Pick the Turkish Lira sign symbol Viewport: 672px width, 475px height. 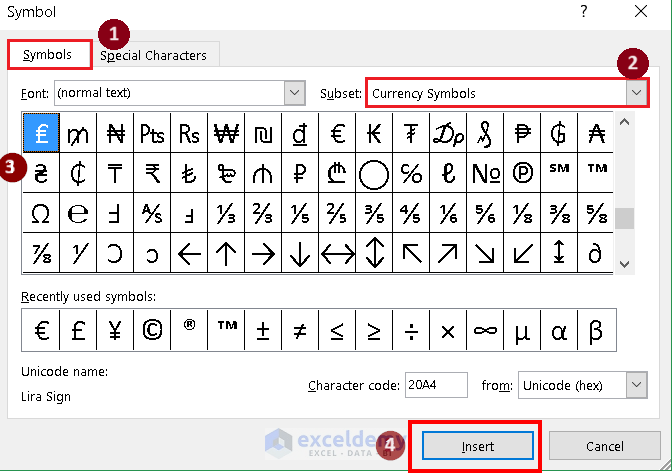click(189, 172)
